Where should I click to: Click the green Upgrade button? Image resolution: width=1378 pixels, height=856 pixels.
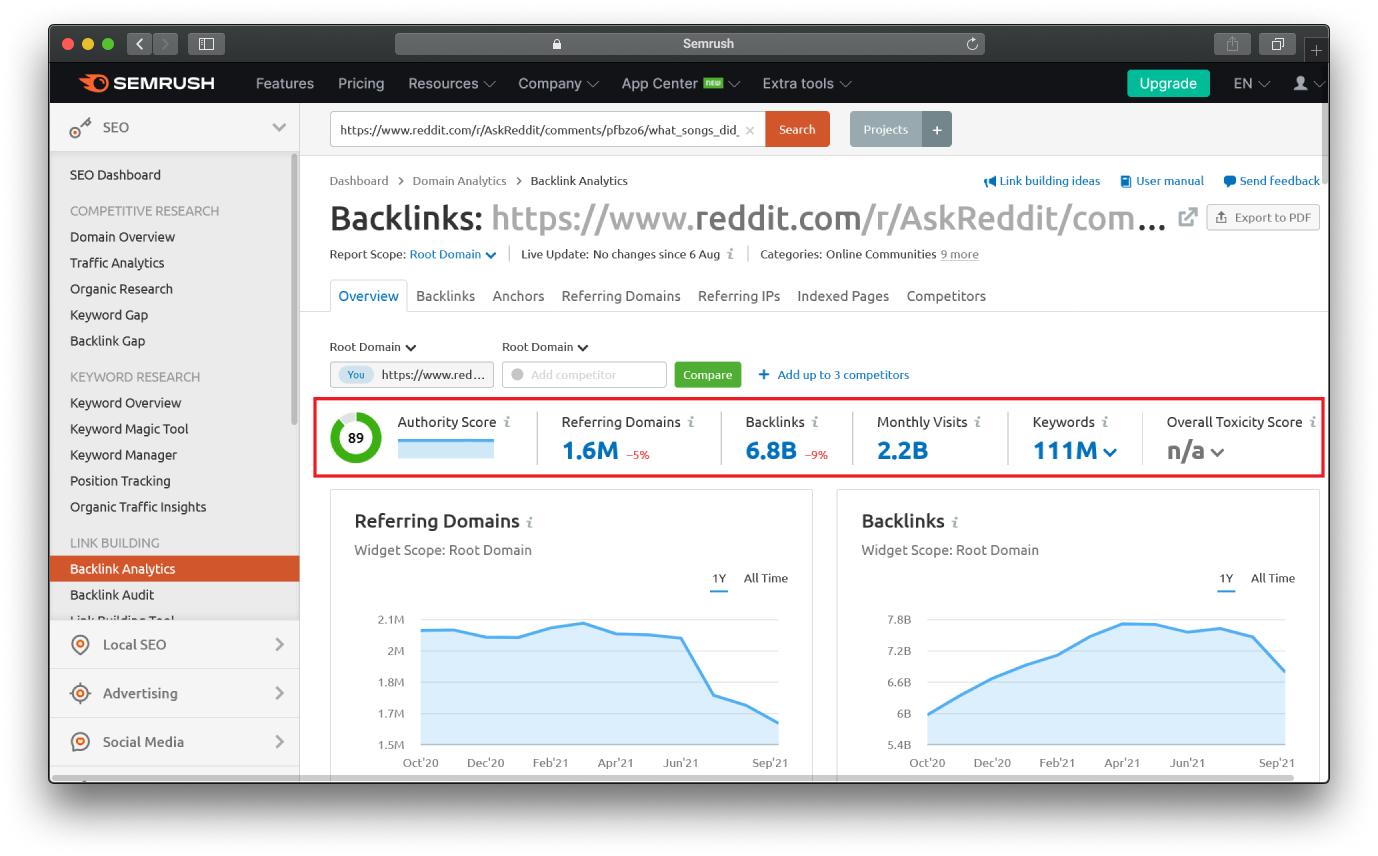[1168, 83]
